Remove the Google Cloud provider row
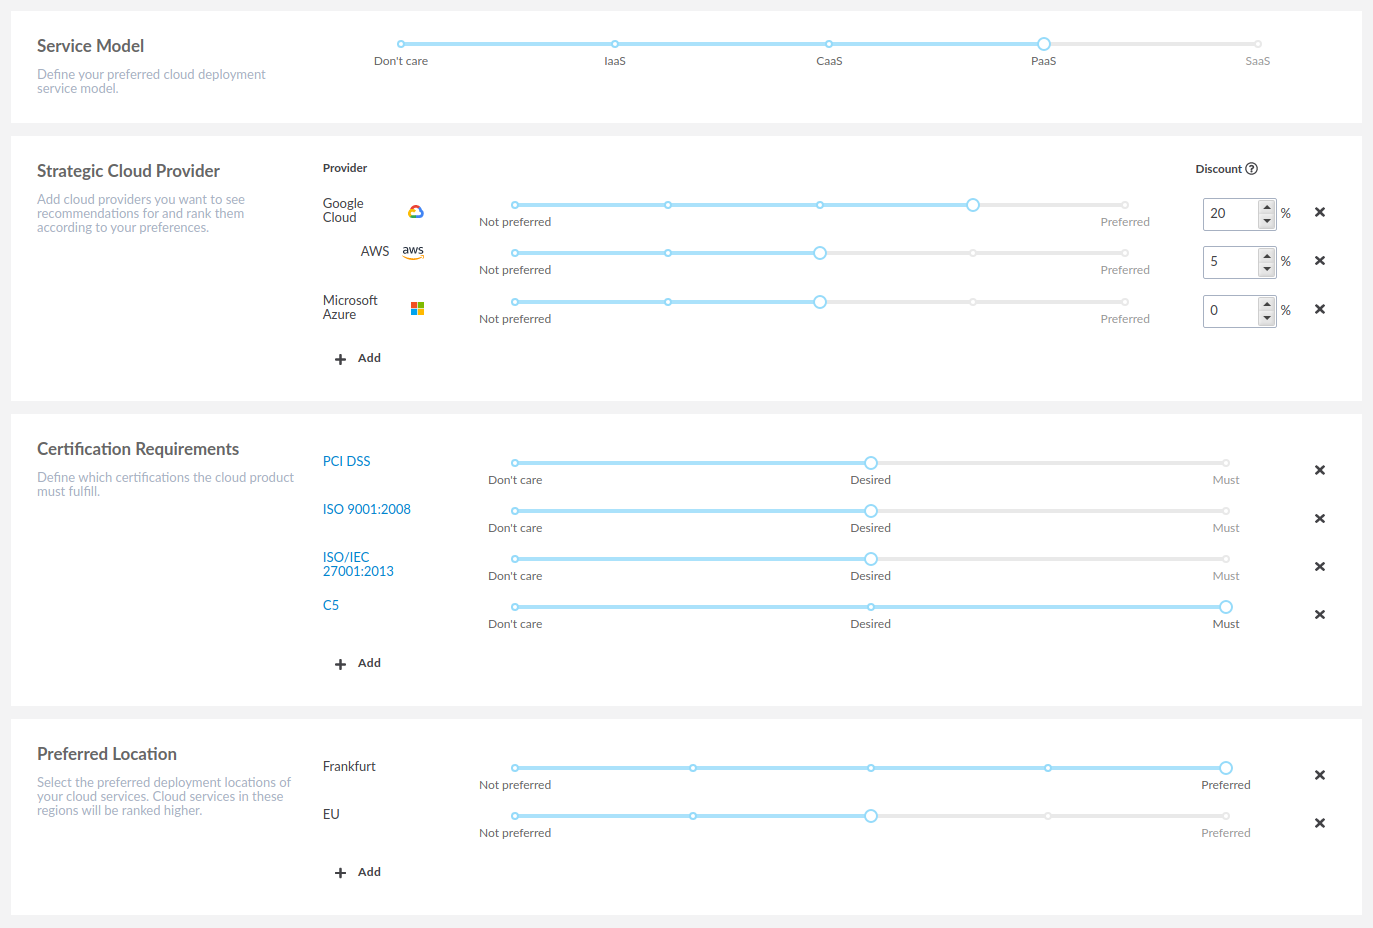 1319,212
